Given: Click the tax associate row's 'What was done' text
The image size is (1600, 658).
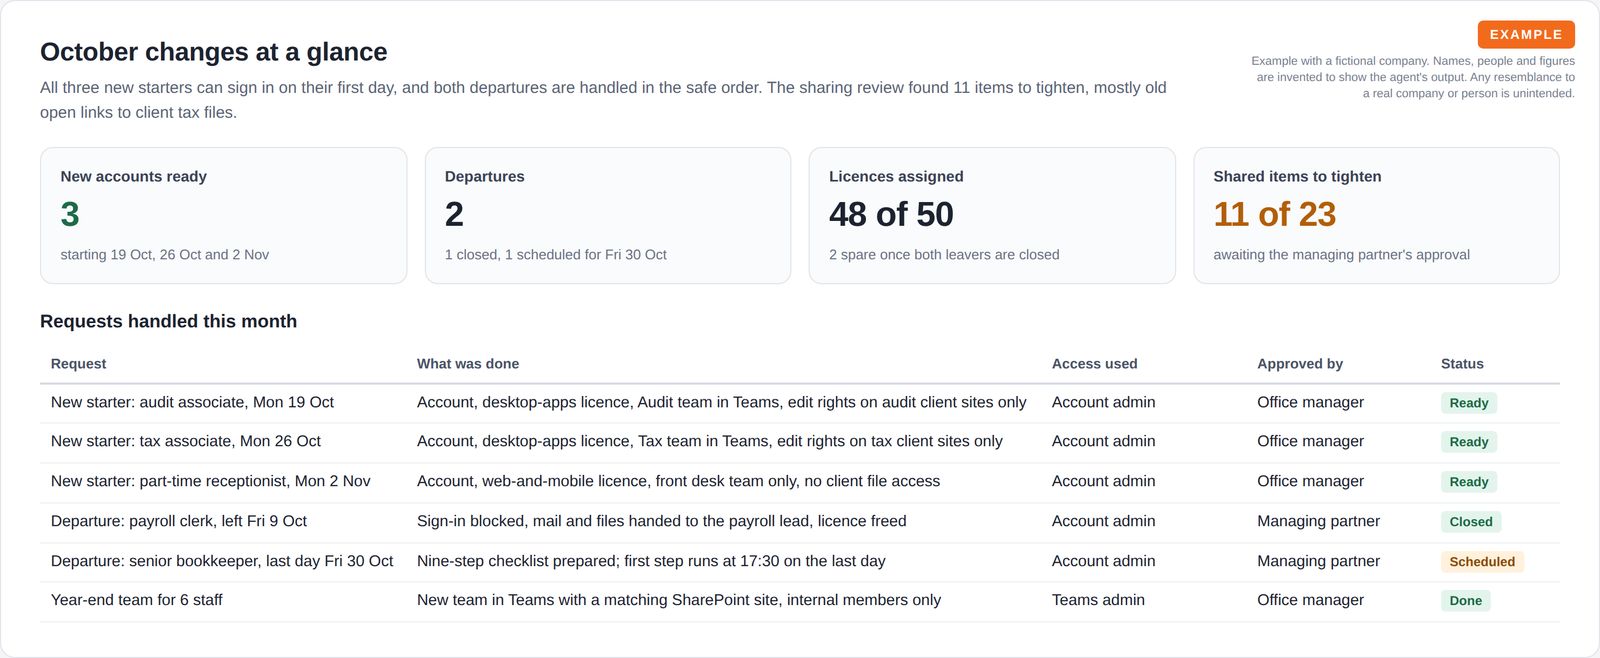Looking at the screenshot, I should 710,441.
